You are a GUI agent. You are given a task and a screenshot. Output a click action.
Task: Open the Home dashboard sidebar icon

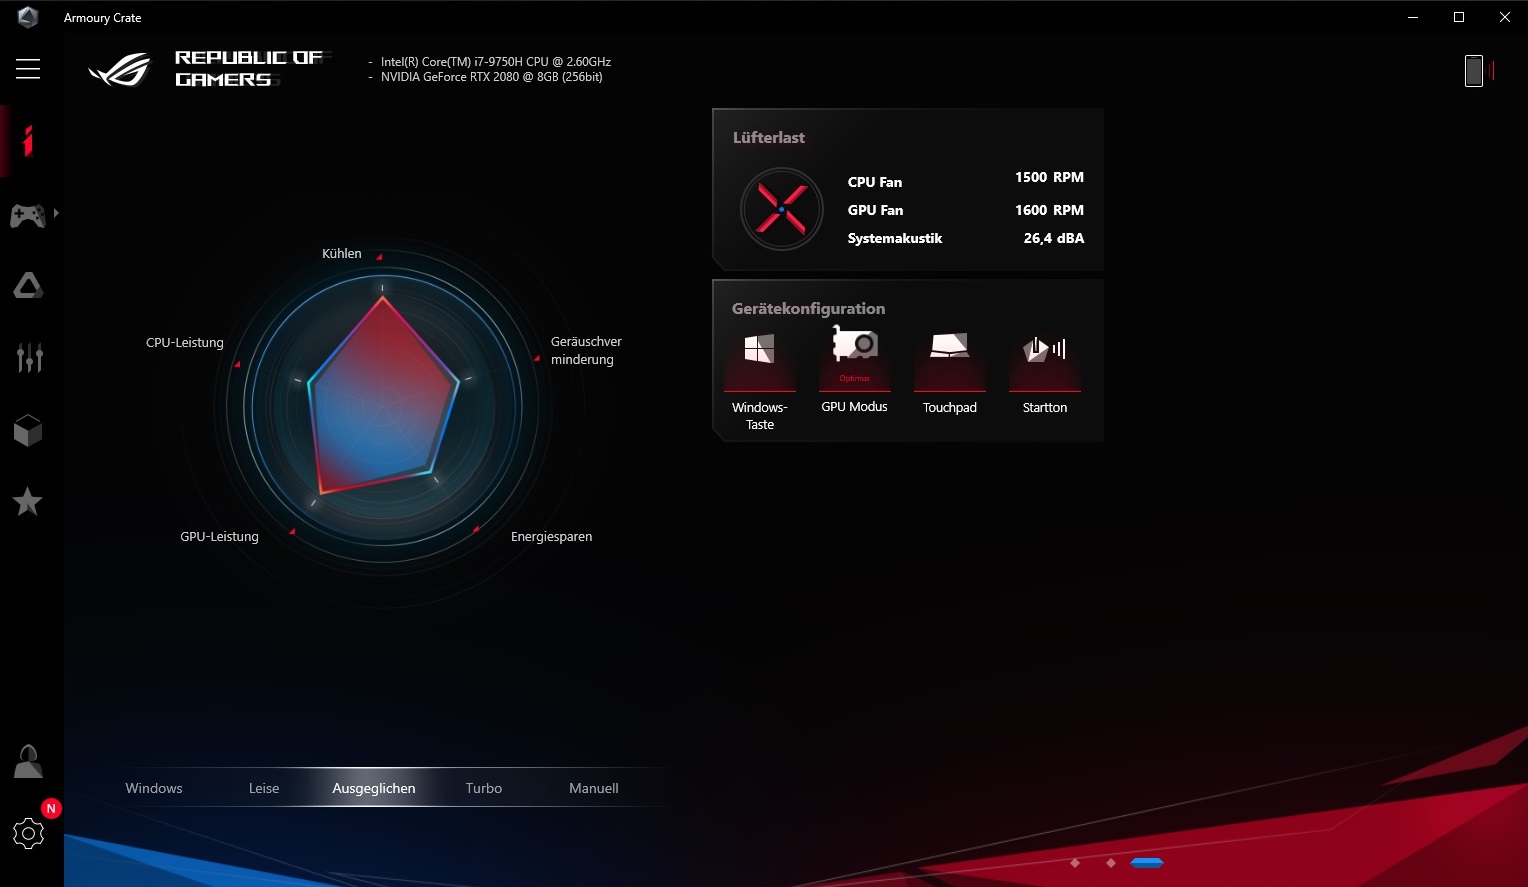[x=28, y=141]
